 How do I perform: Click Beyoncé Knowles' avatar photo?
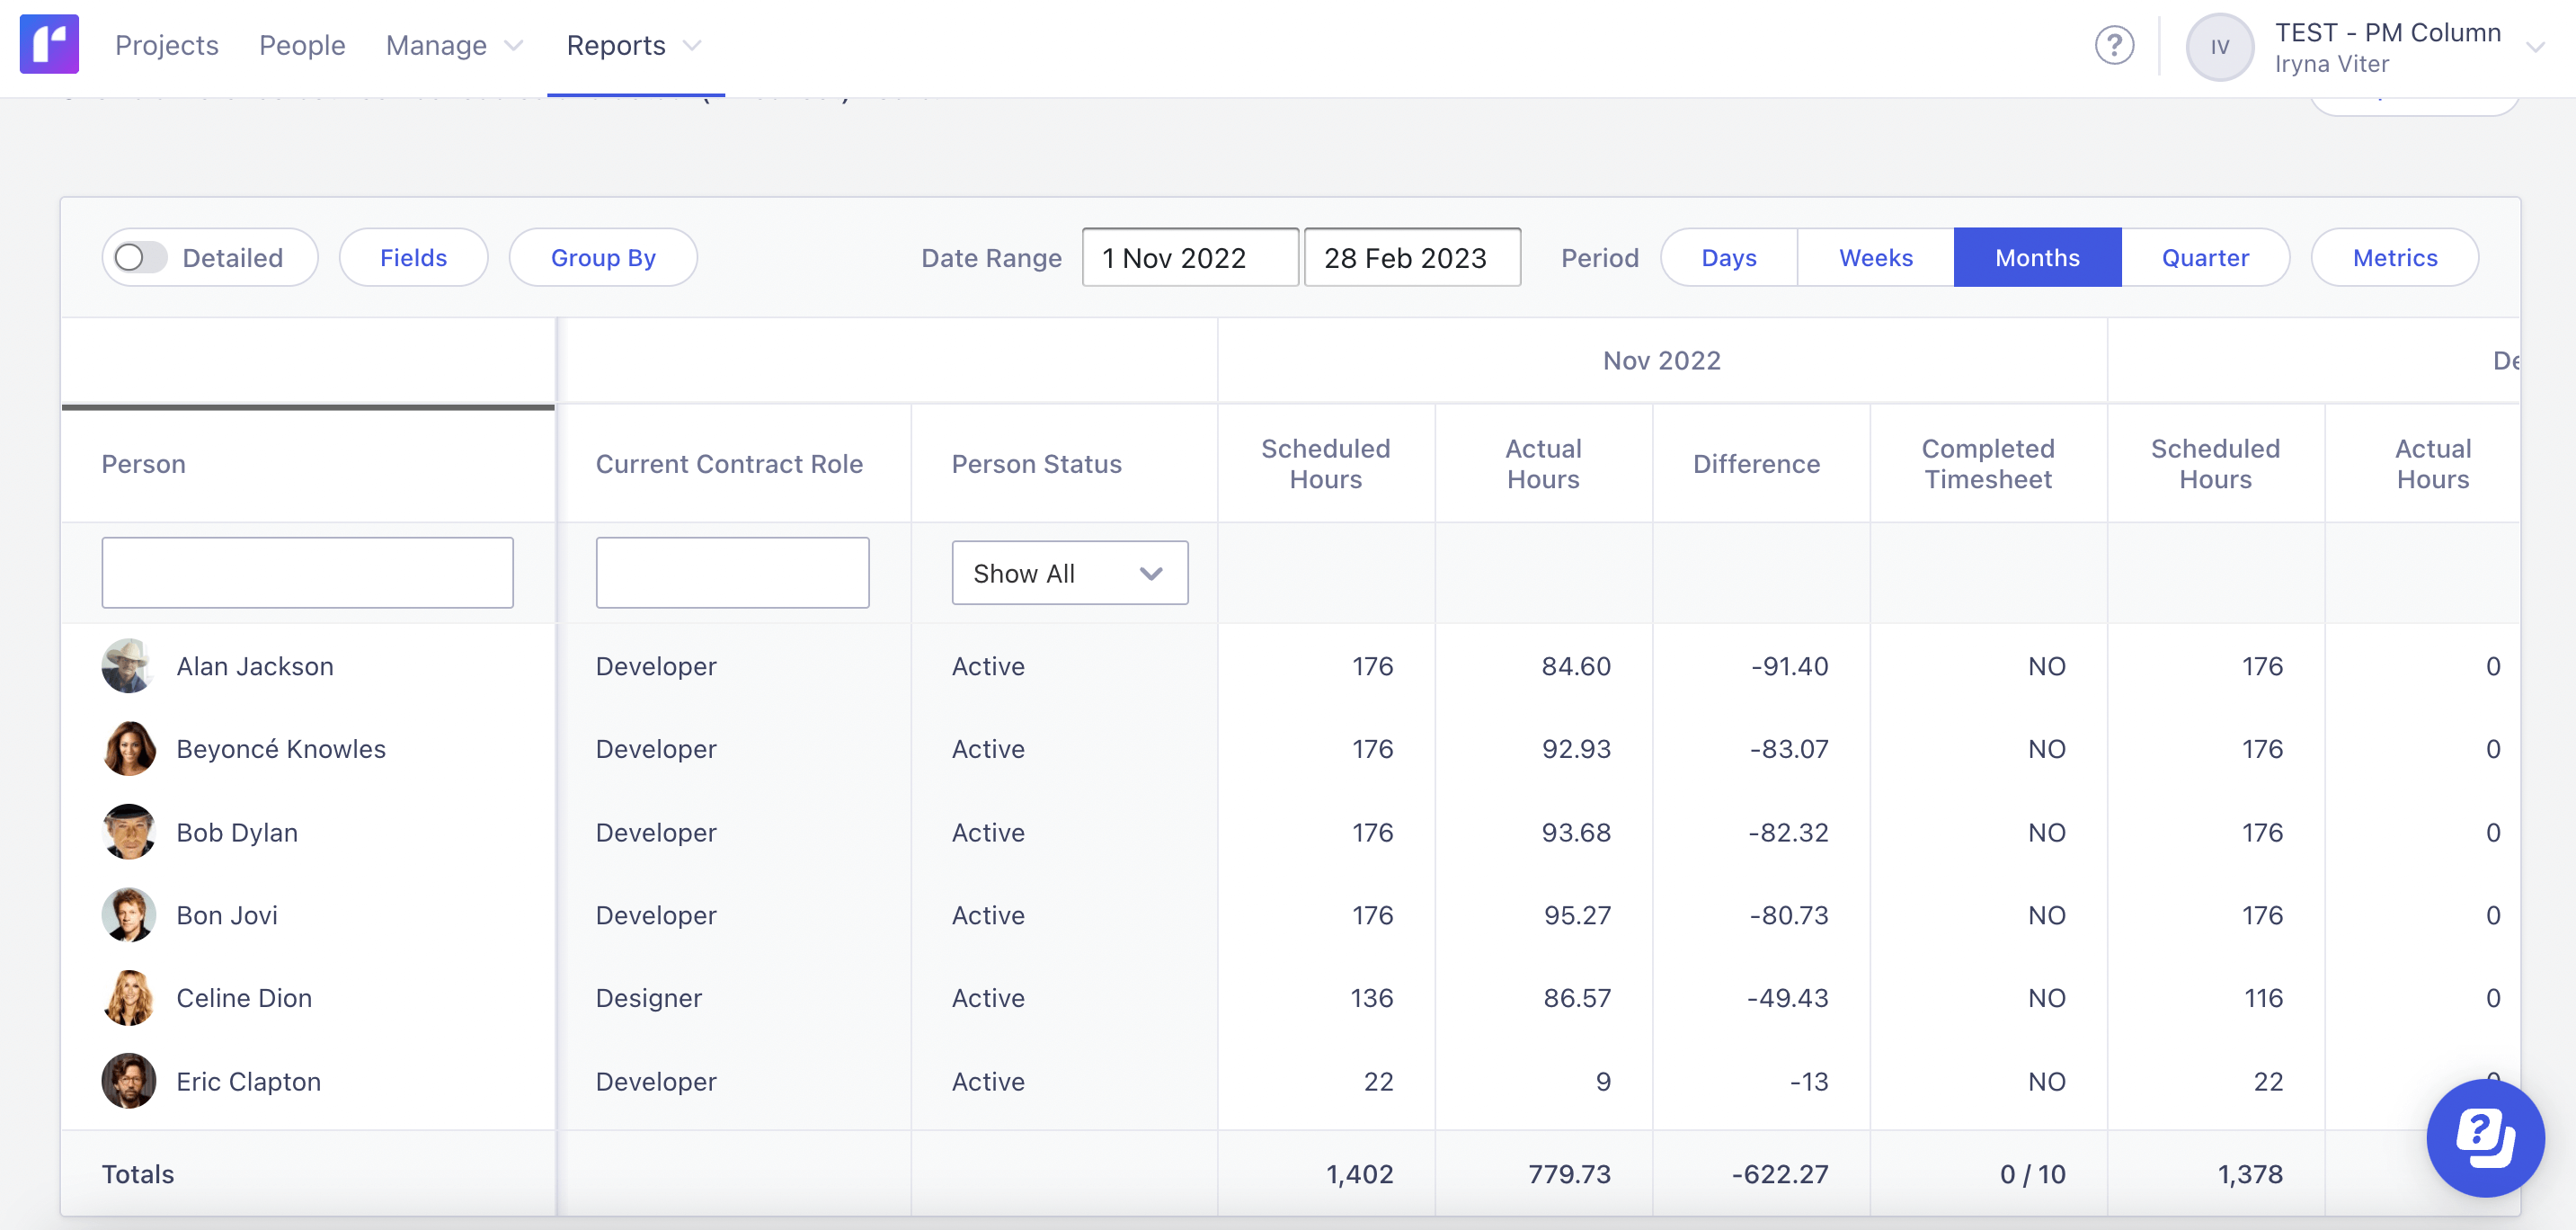pyautogui.click(x=128, y=749)
